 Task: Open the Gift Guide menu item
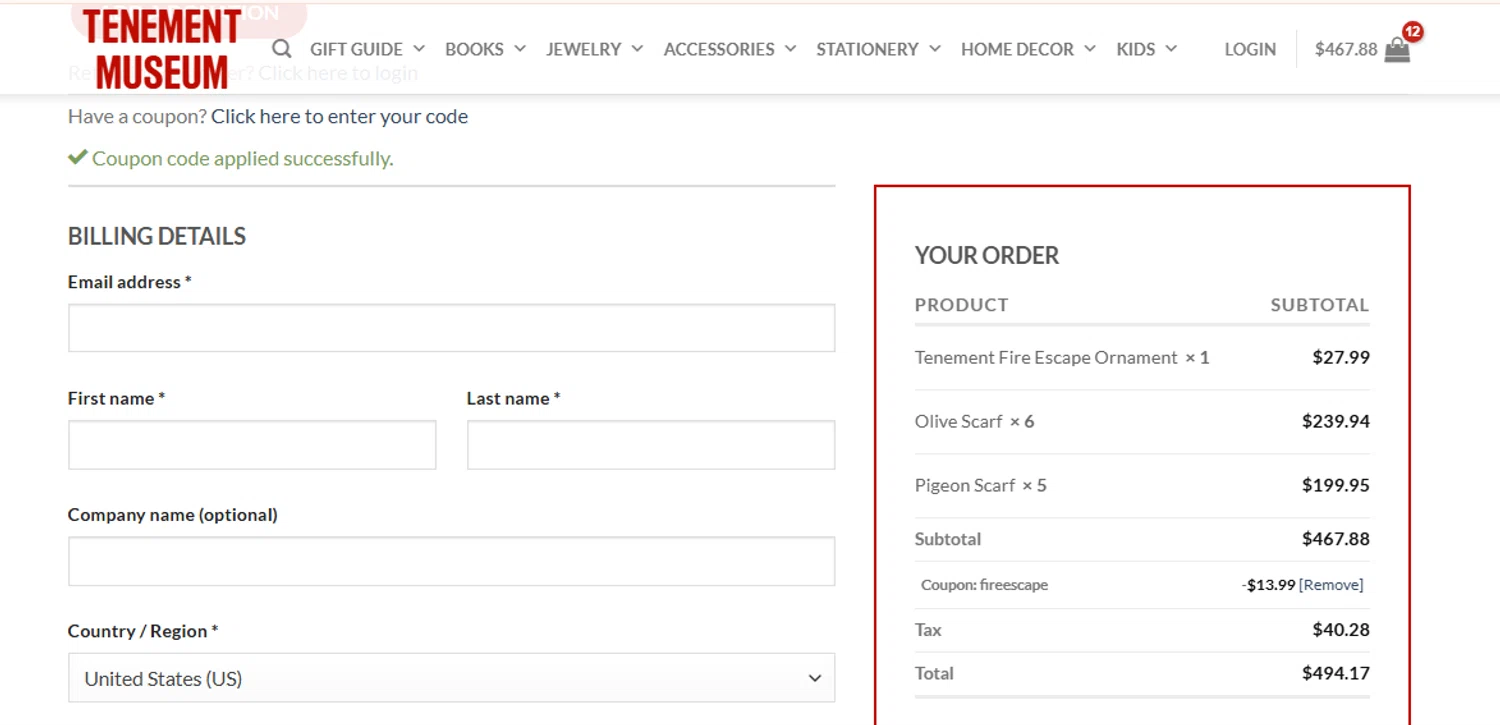point(356,49)
